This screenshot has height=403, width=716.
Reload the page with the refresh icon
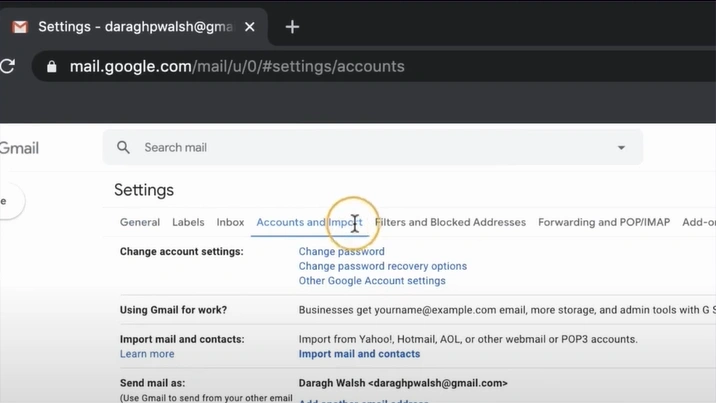(x=7, y=66)
